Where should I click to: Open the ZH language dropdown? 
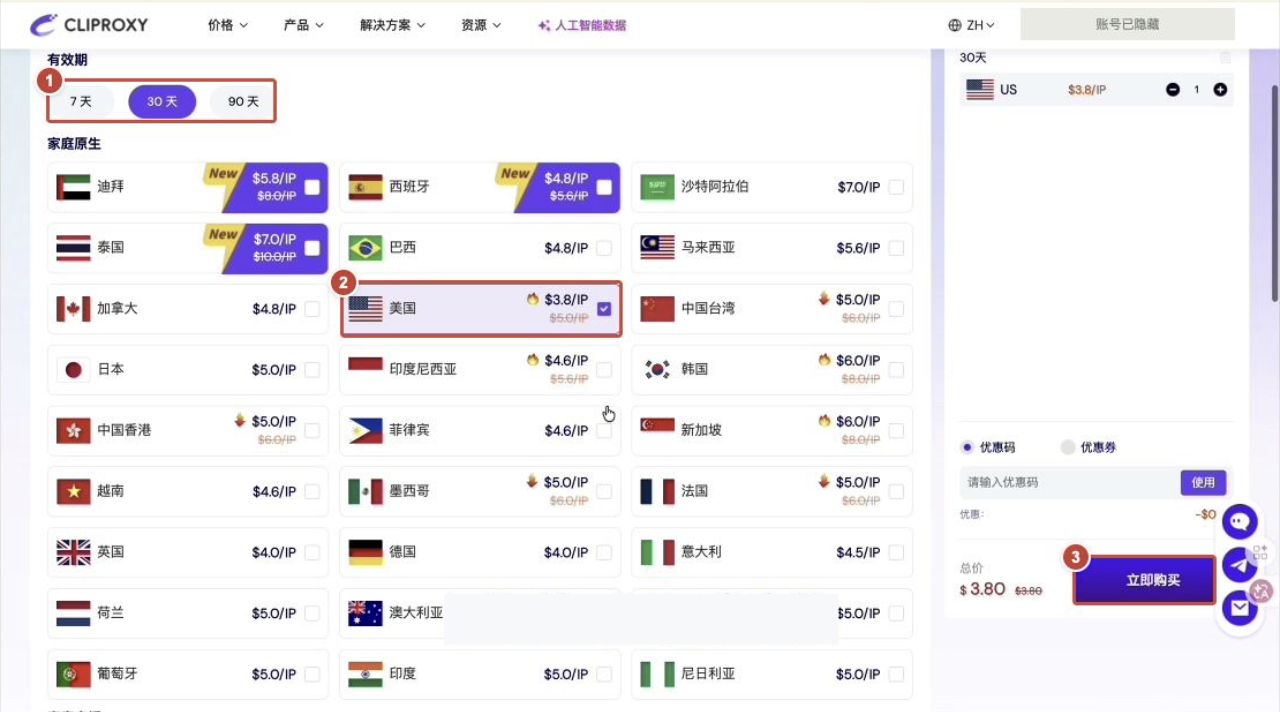[x=971, y=25]
